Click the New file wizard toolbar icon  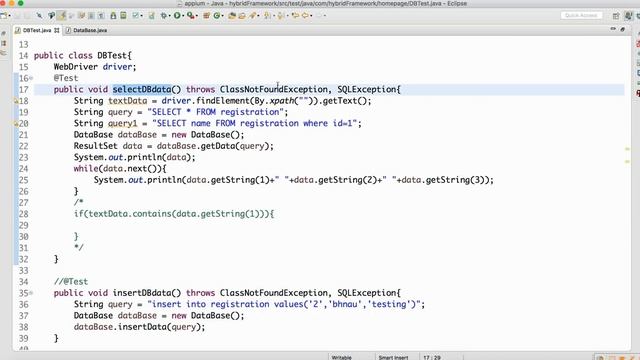pyautogui.click(x=4, y=16)
